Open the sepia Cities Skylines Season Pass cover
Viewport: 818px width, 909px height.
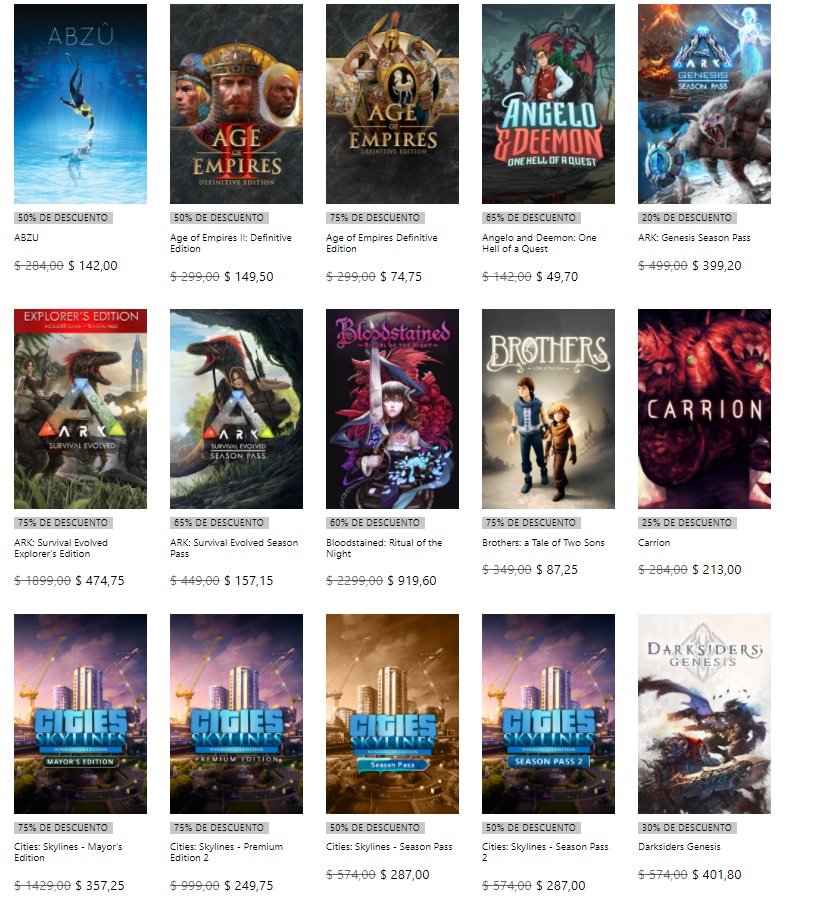392,714
